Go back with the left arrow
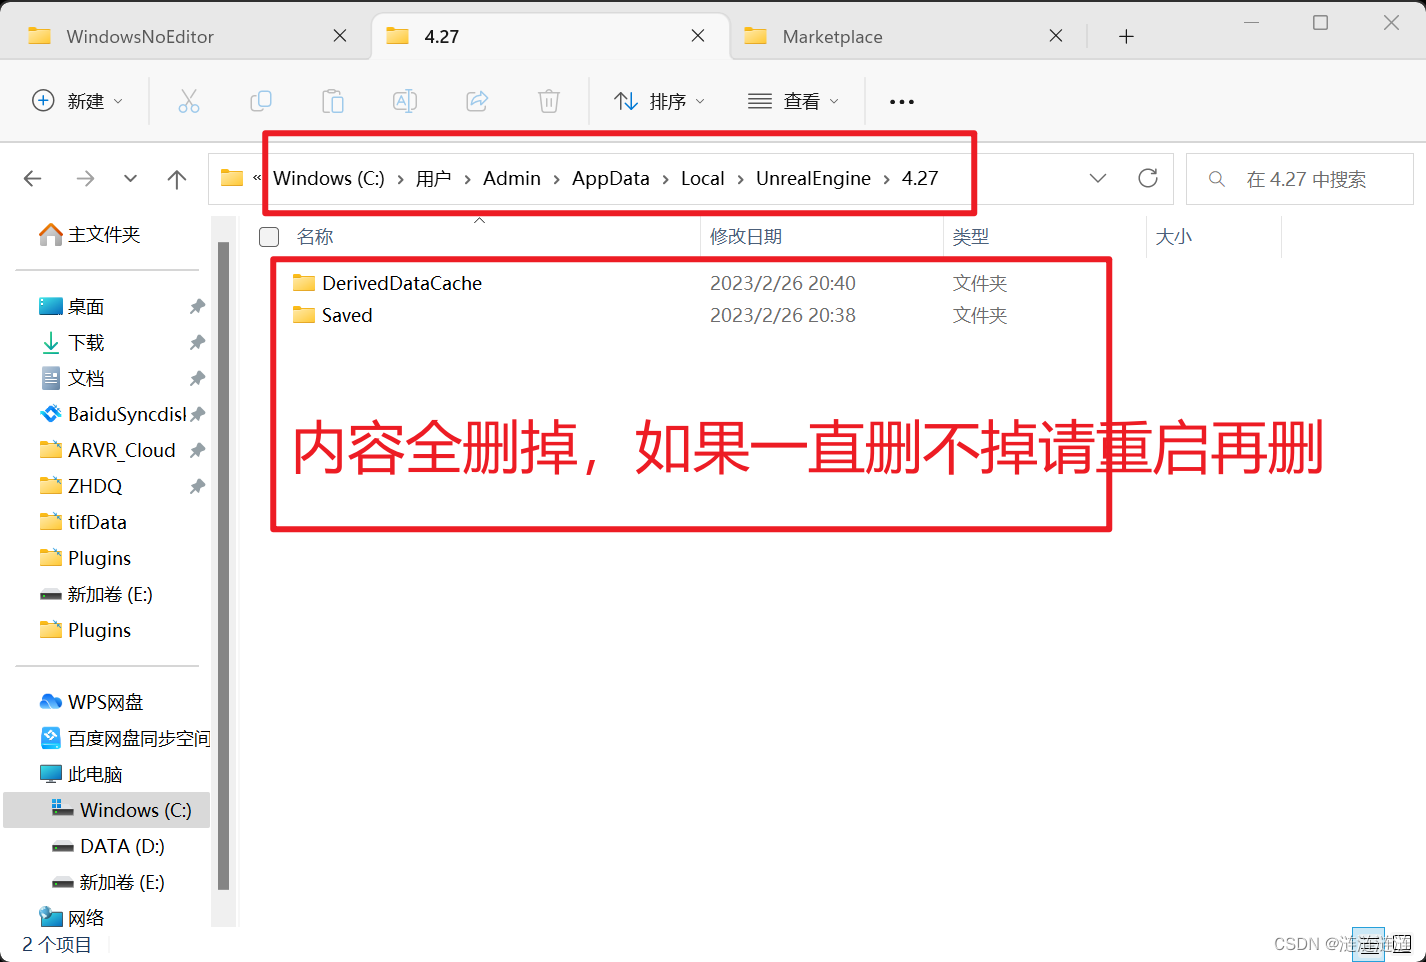Viewport: 1426px width, 962px height. (33, 179)
